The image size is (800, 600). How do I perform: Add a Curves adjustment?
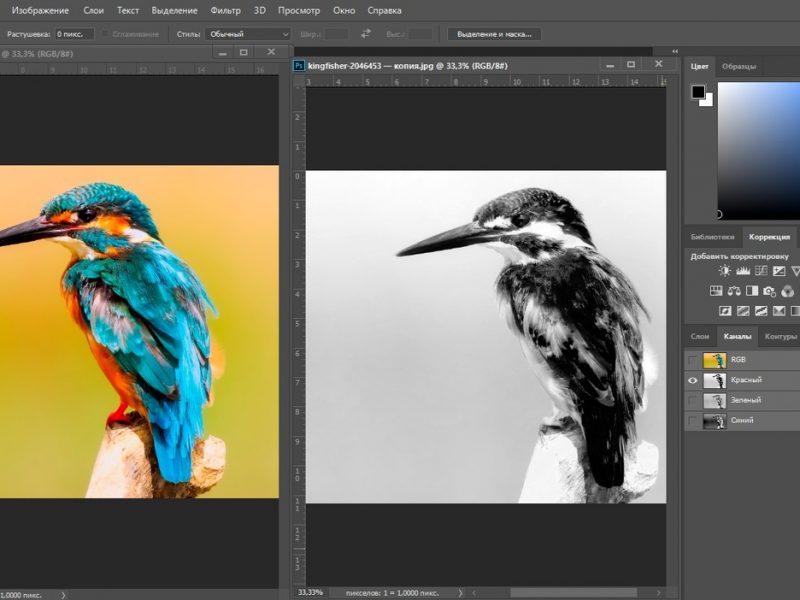[x=760, y=271]
